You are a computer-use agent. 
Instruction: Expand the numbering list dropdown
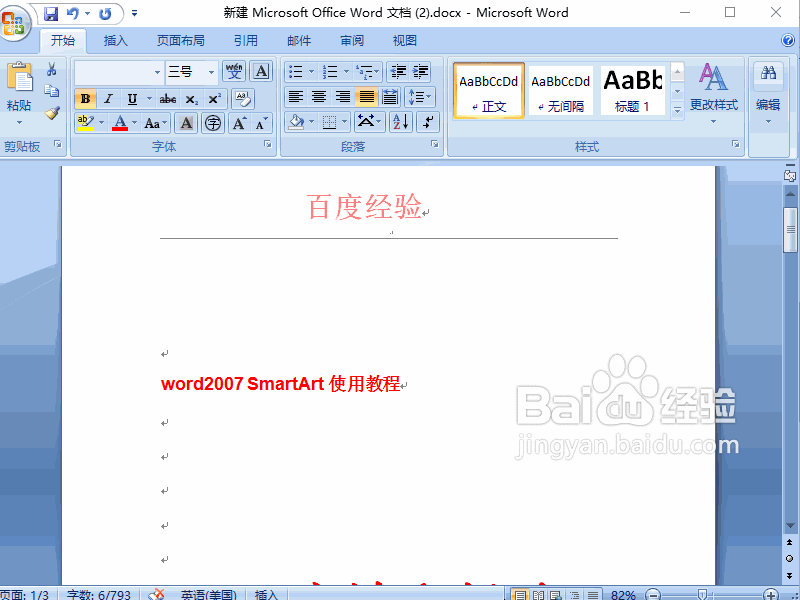point(346,72)
